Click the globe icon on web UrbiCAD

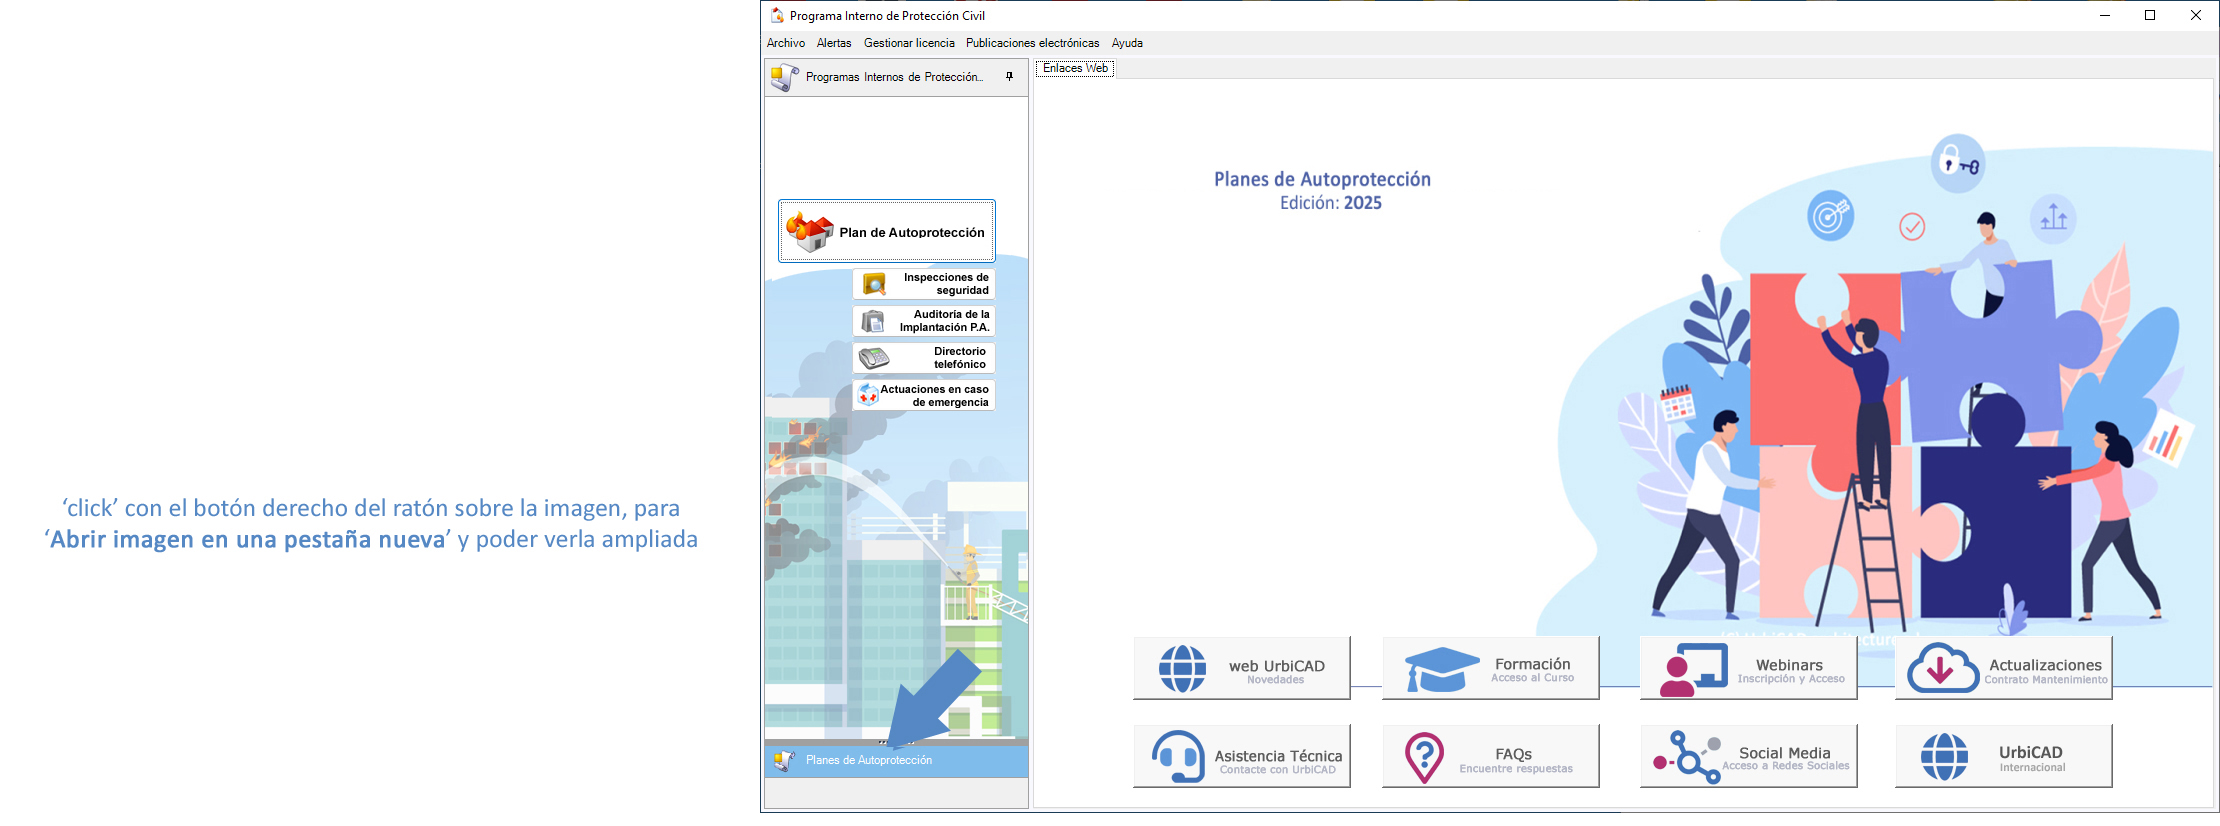click(1182, 668)
